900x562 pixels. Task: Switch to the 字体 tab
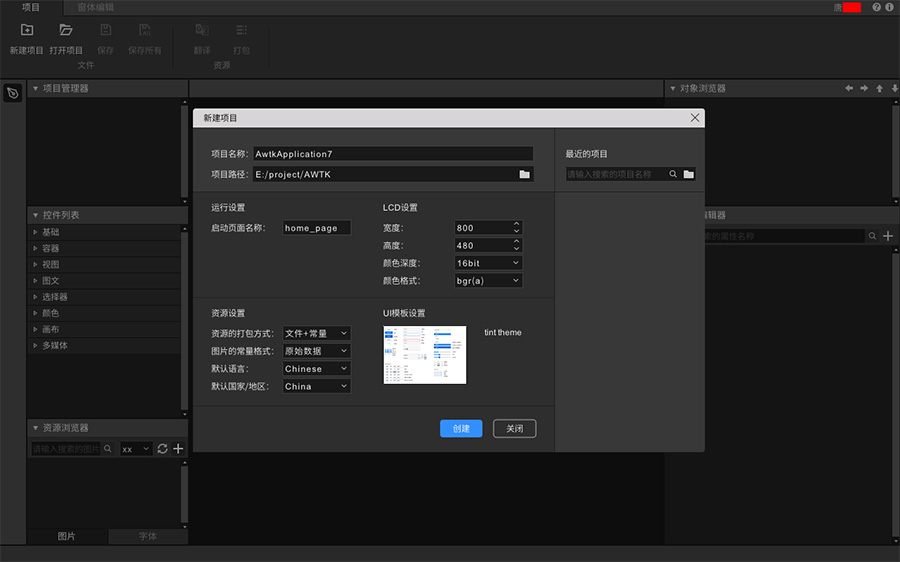point(147,537)
